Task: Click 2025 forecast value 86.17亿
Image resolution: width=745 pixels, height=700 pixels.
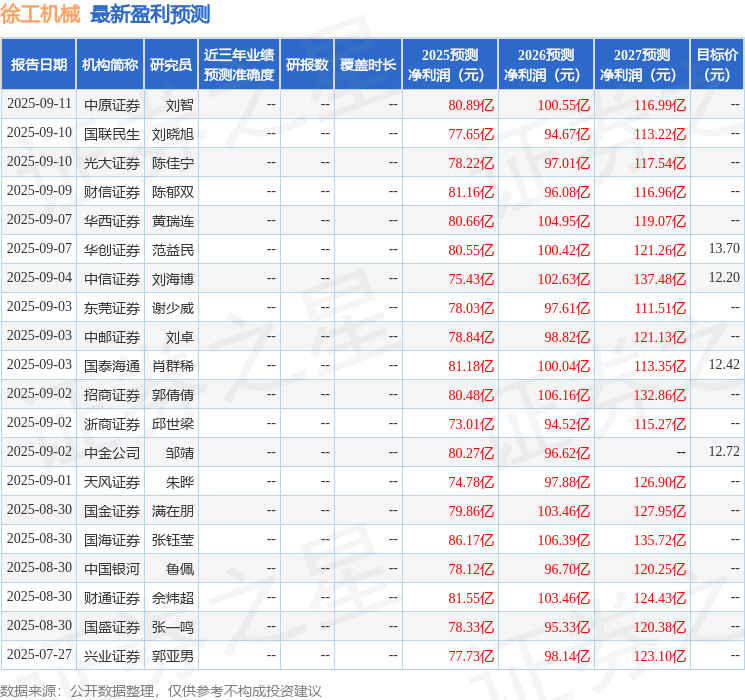Action: (471, 540)
